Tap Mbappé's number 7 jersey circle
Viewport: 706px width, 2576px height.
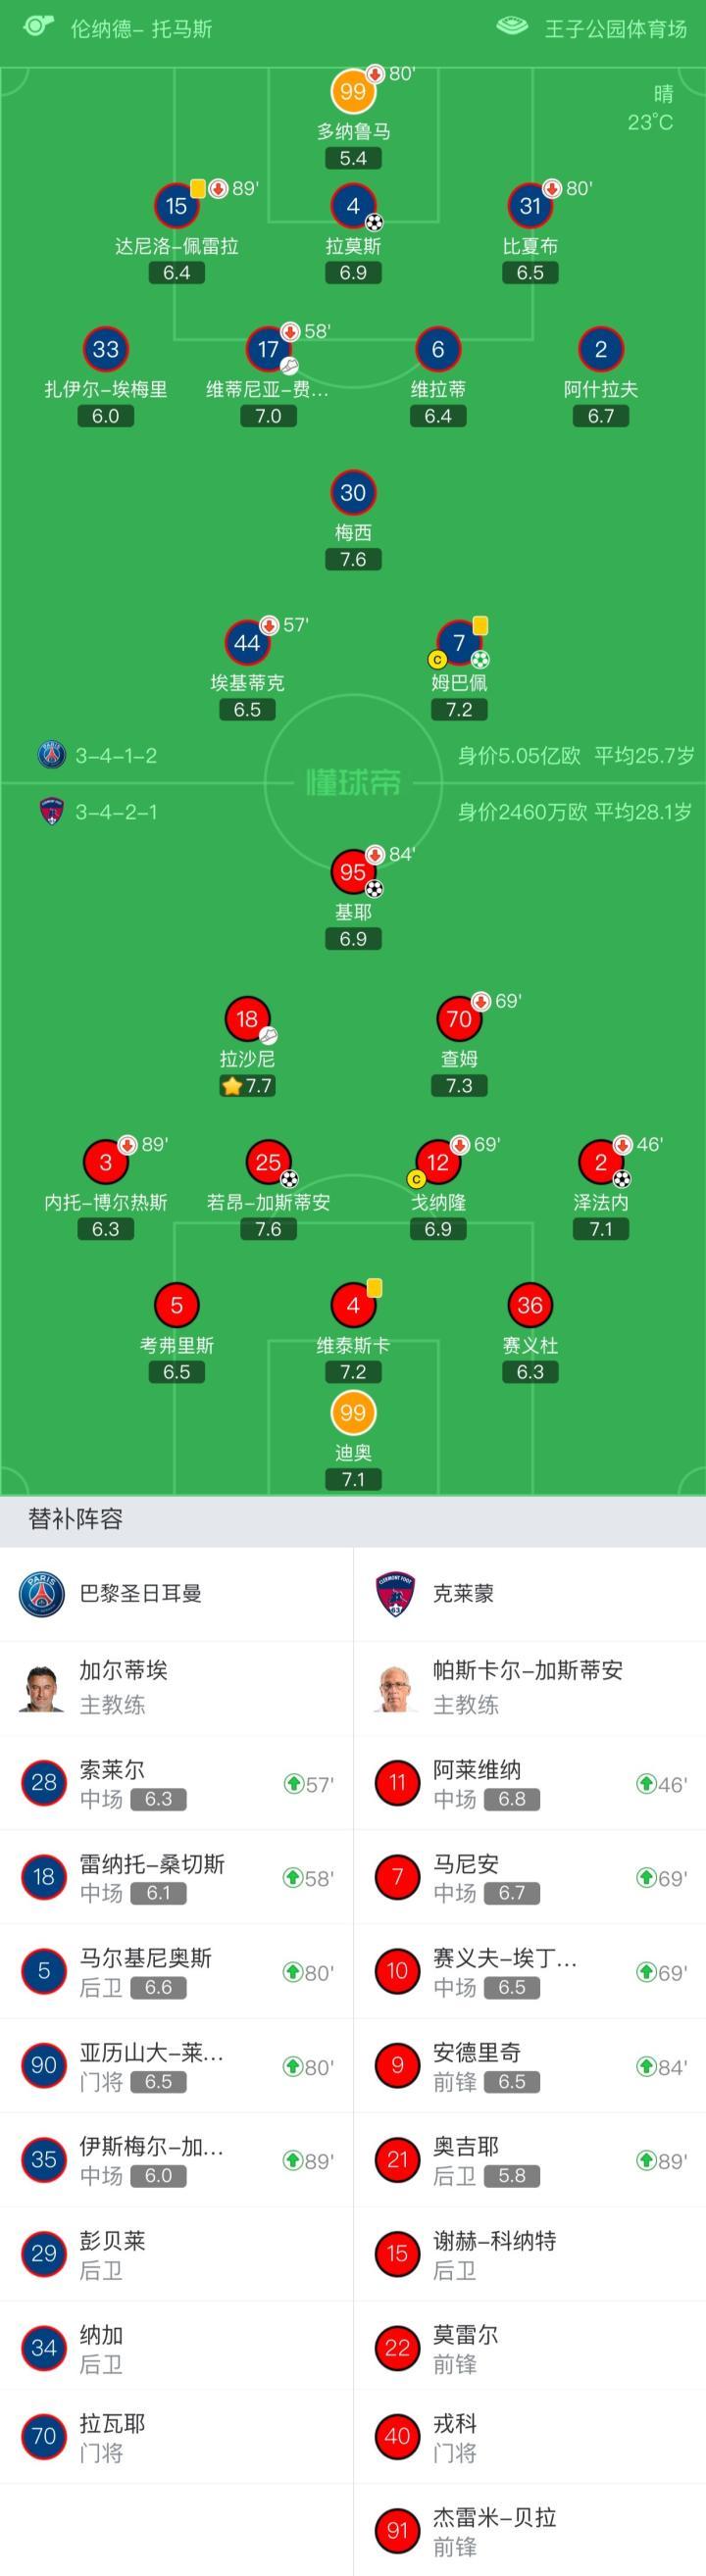click(x=459, y=643)
